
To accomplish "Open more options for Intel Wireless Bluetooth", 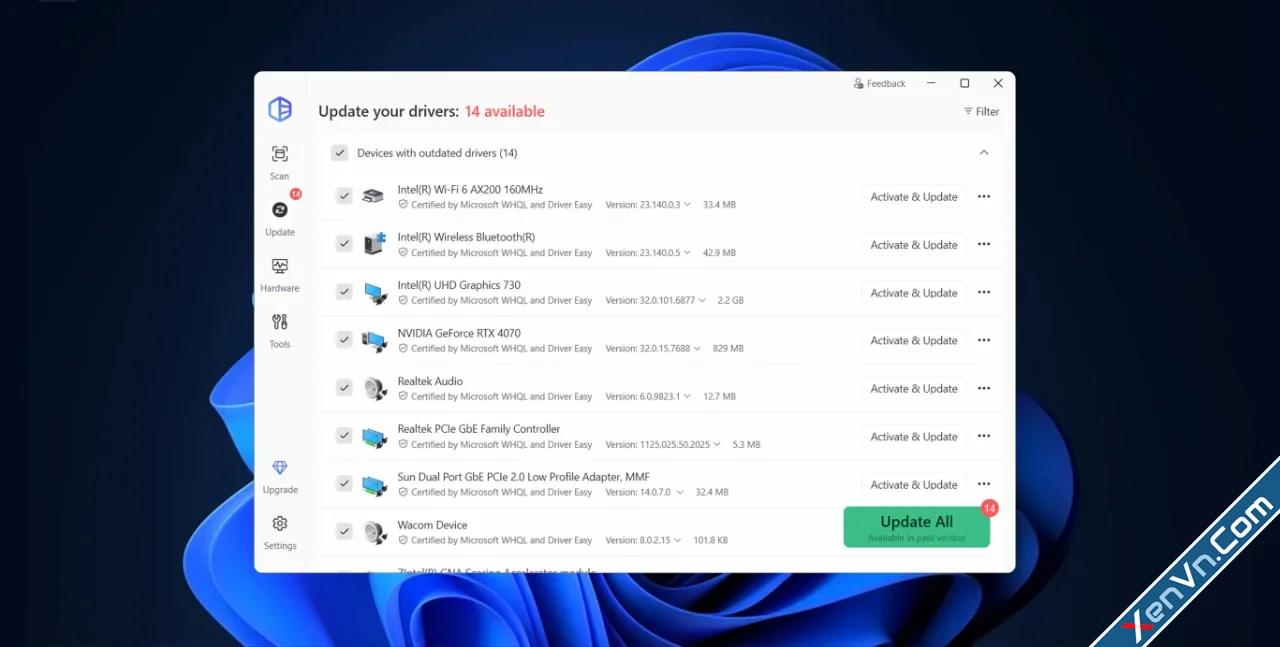I will click(x=984, y=245).
